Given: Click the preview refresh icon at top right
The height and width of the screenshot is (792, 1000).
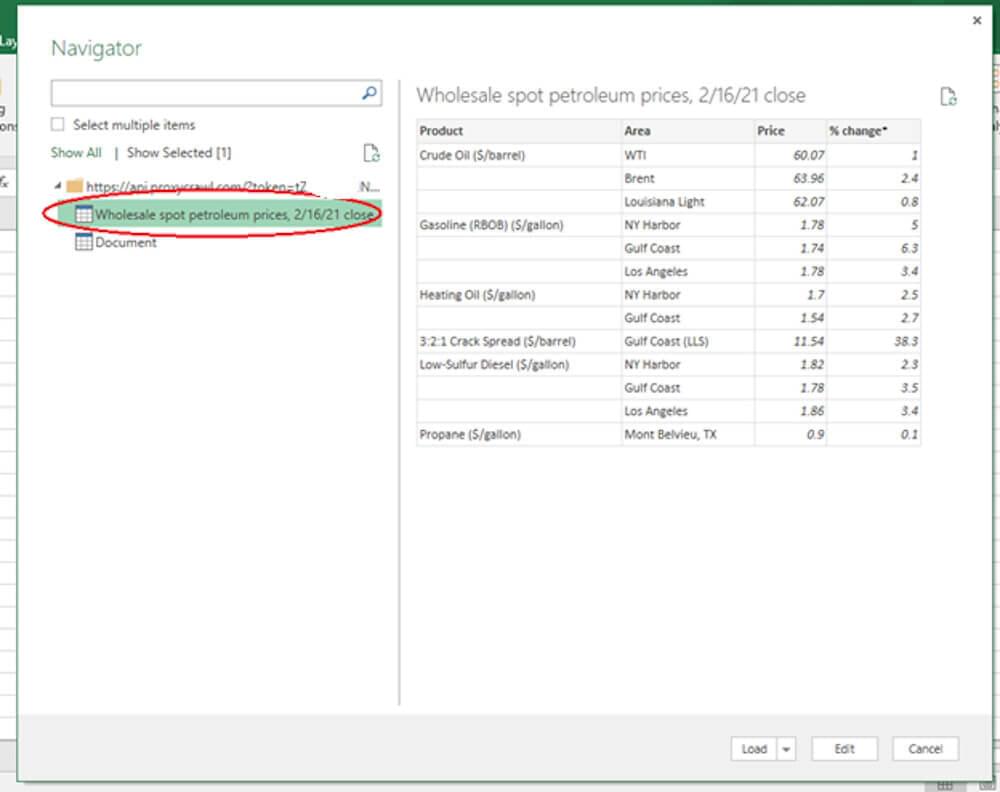Looking at the screenshot, I should pyautogui.click(x=948, y=97).
